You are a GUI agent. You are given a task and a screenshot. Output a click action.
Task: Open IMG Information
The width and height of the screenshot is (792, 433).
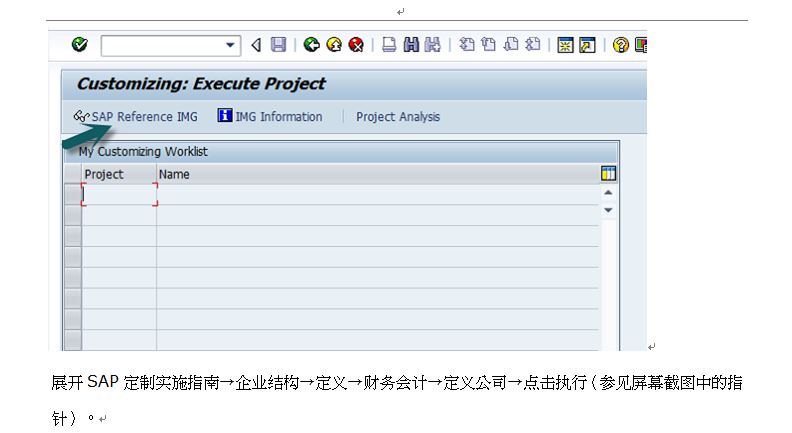point(270,117)
